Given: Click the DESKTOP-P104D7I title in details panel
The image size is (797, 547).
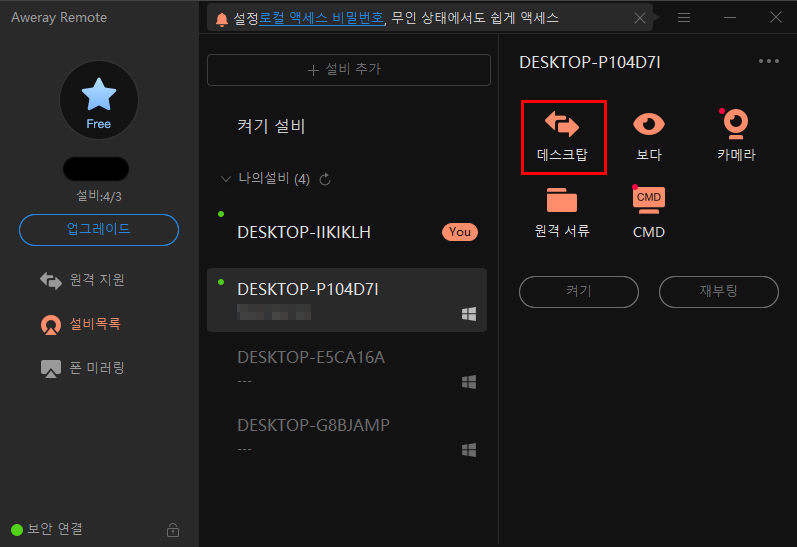Looking at the screenshot, I should (x=590, y=63).
